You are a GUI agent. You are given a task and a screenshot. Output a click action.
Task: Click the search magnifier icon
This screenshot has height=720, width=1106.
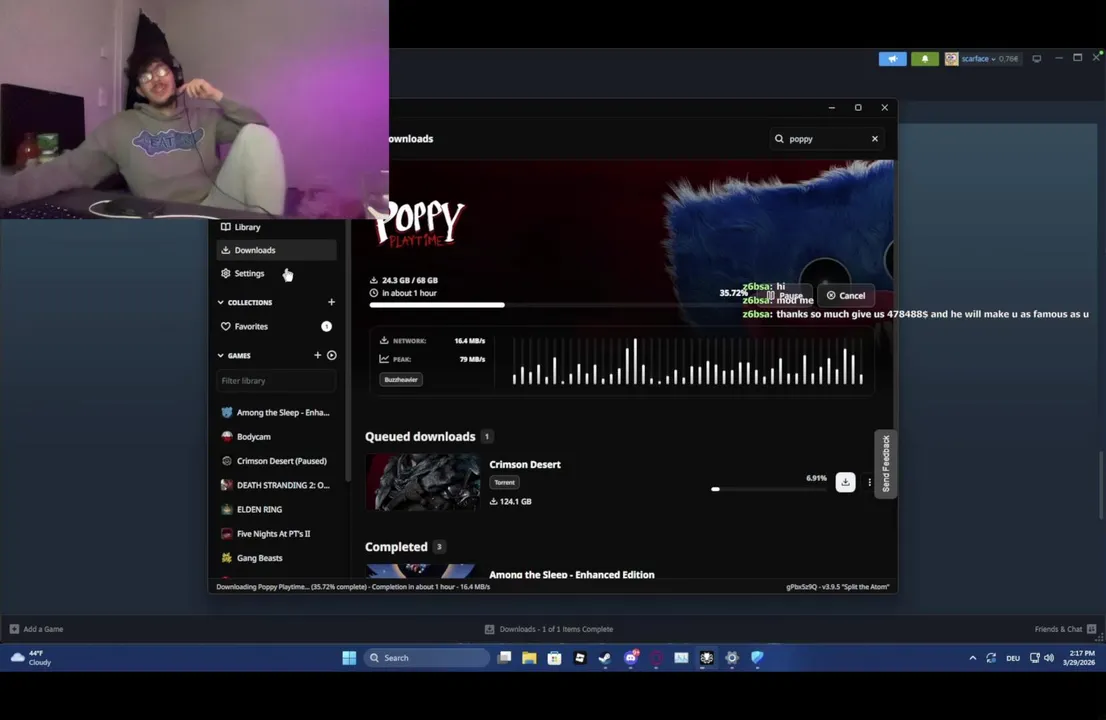779,139
